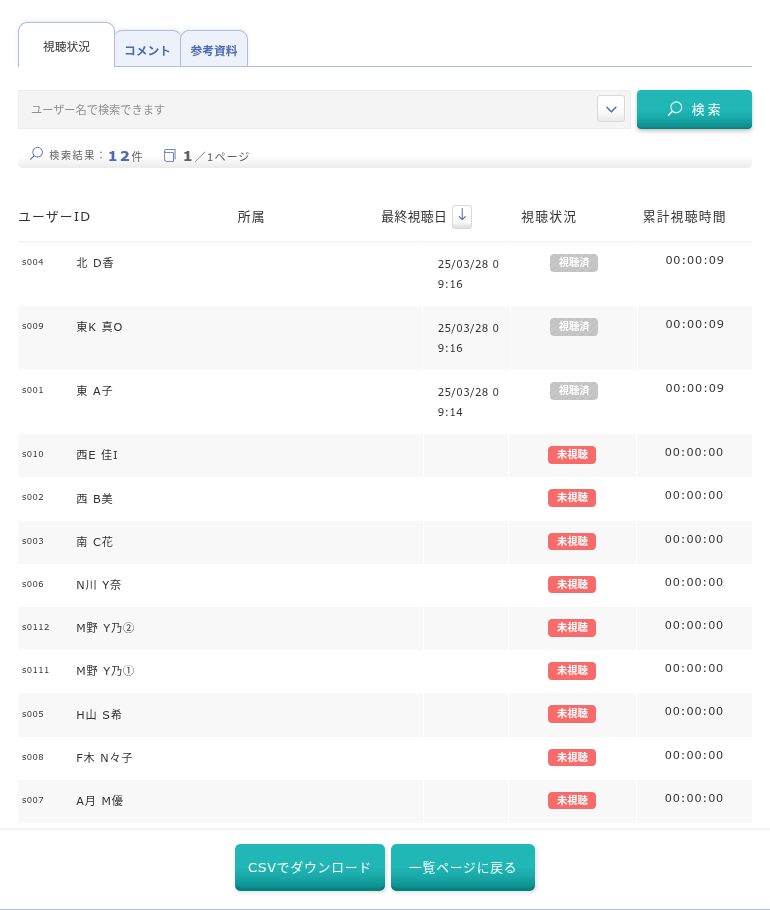770x910 pixels.
Task: Switch to the コメント tab
Action: point(147,50)
